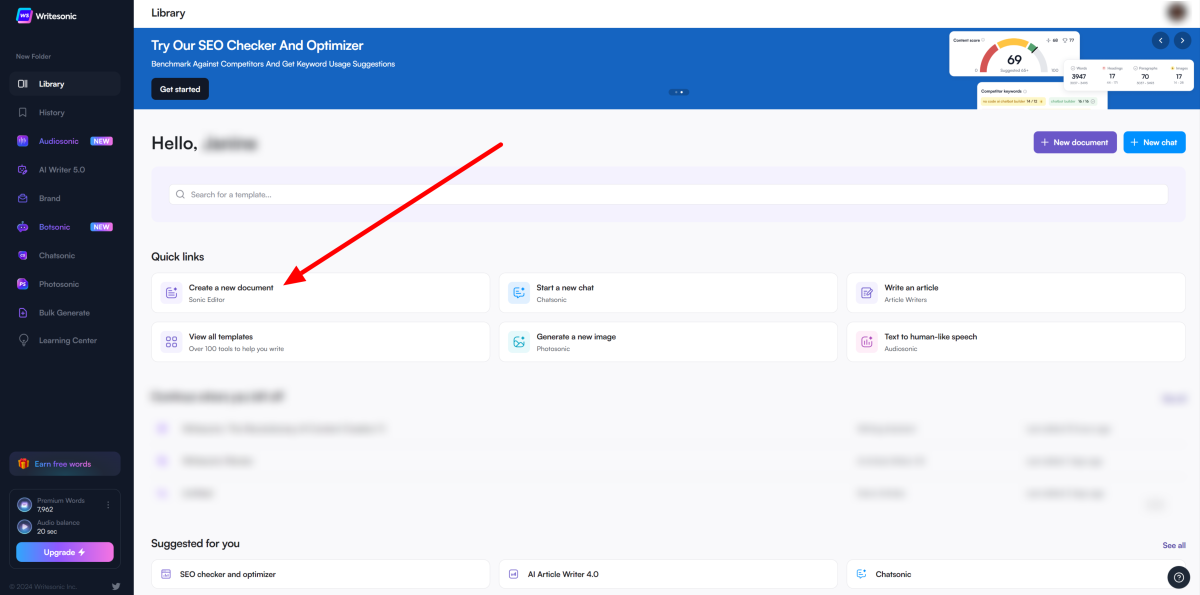
Task: Click Get started on the SEO banner
Action: [x=180, y=89]
